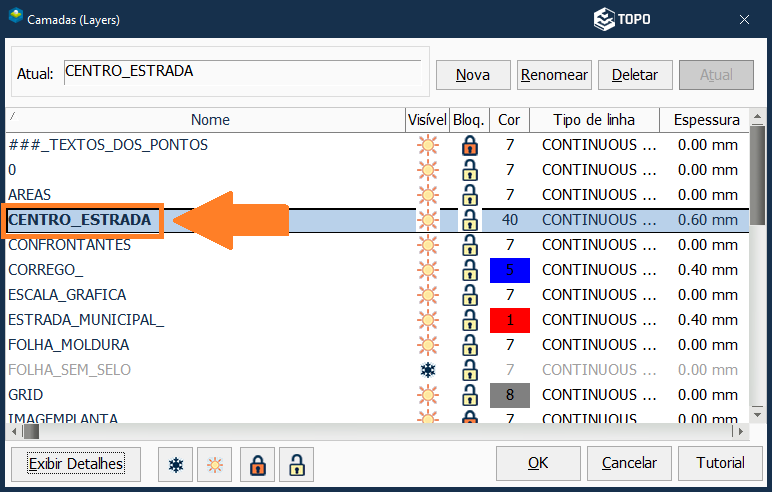Click the sun thaw button in bottom toolbar
The width and height of the screenshot is (772, 492).
pyautogui.click(x=215, y=464)
